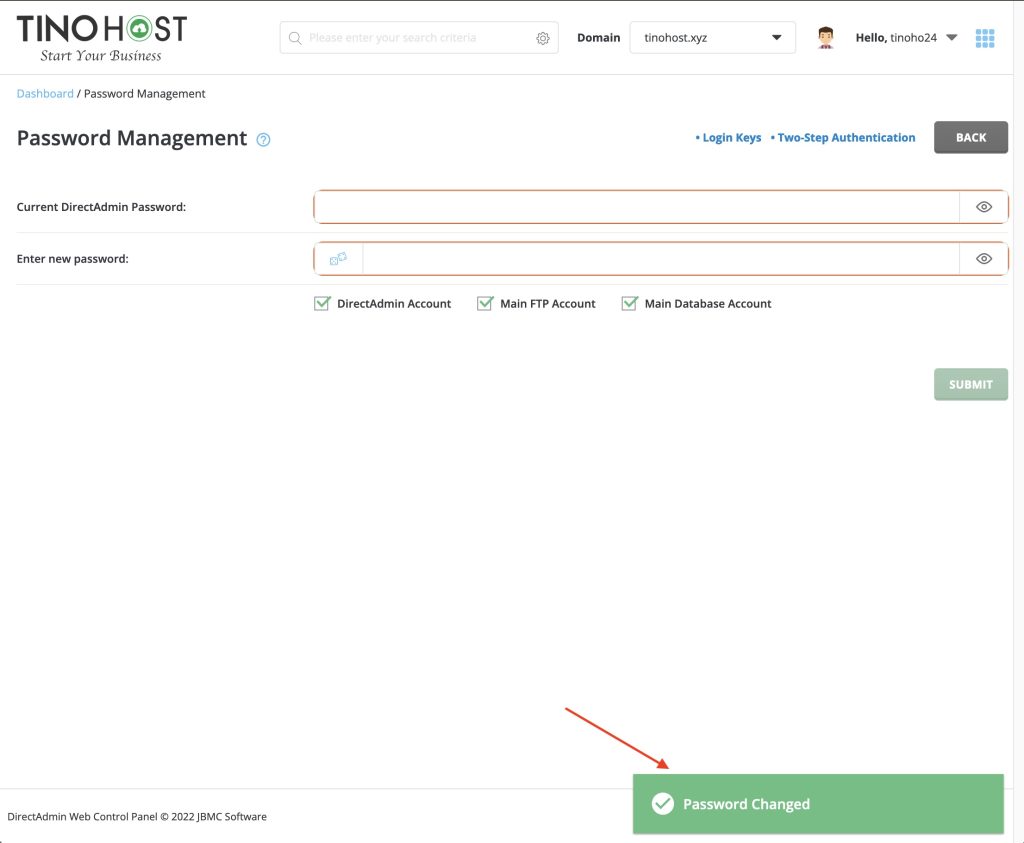Click the 'Password Management' breadcrumb text
This screenshot has height=843, width=1024.
[x=144, y=93]
